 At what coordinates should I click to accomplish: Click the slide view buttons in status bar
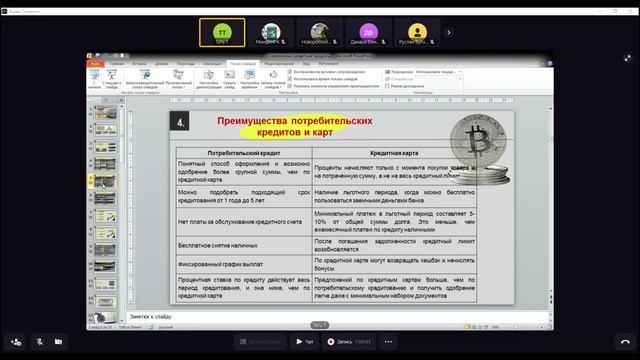pyautogui.click(x=476, y=327)
